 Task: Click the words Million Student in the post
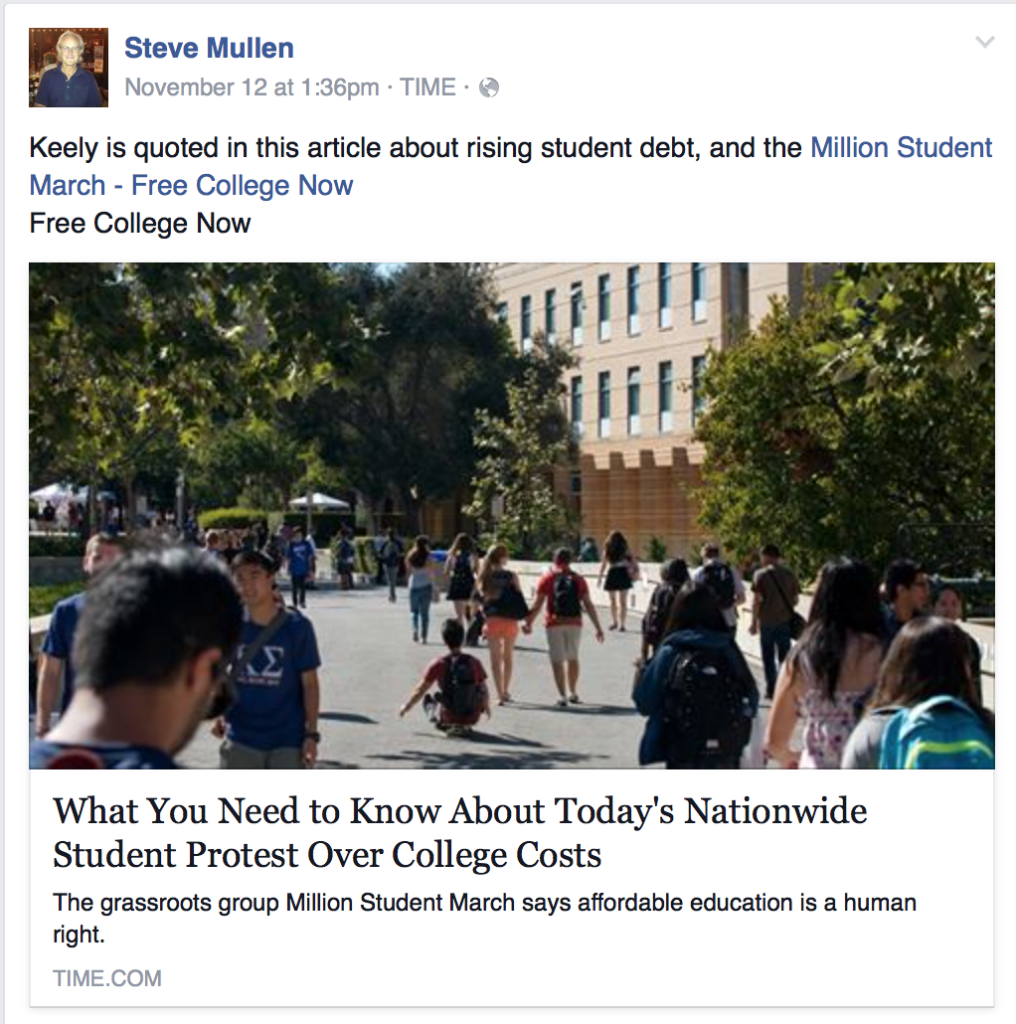pyautogui.click(x=898, y=147)
